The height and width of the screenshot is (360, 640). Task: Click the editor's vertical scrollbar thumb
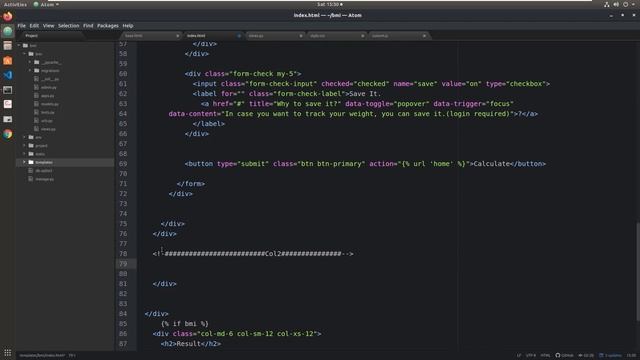[638, 271]
